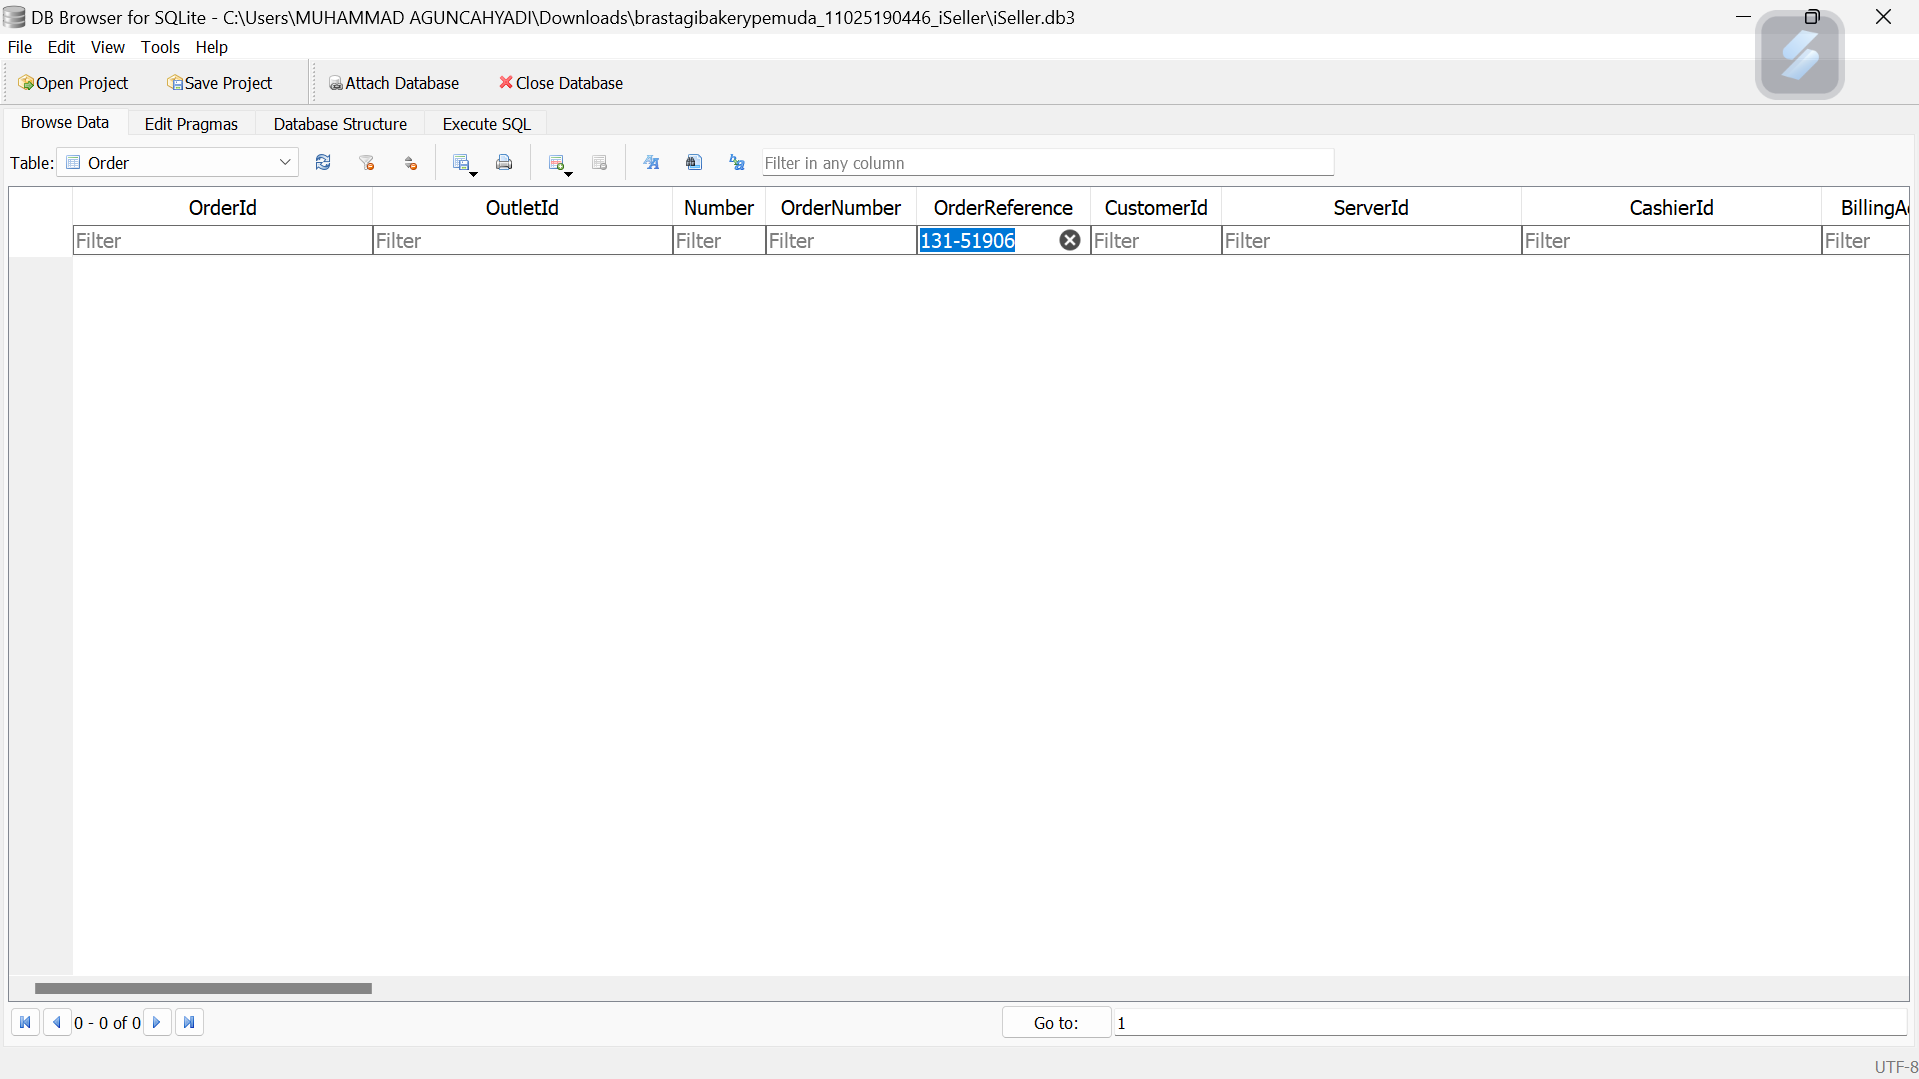The image size is (1919, 1079).
Task: Go to the first record
Action: [x=25, y=1023]
